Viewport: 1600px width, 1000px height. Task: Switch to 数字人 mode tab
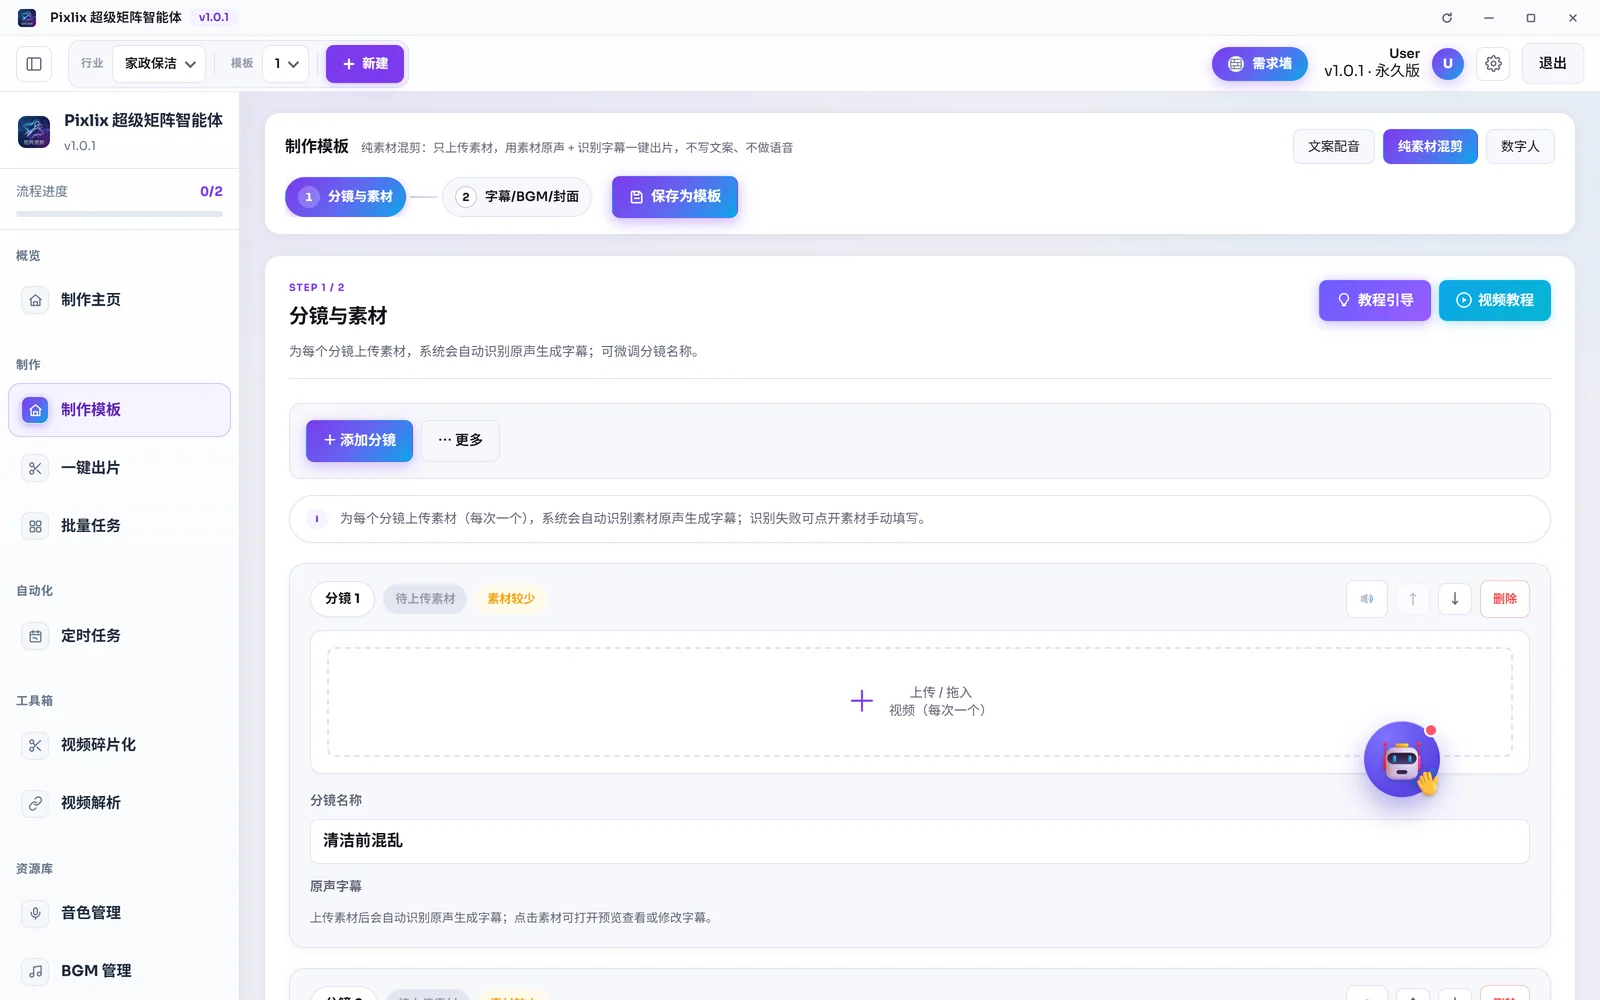[1520, 147]
